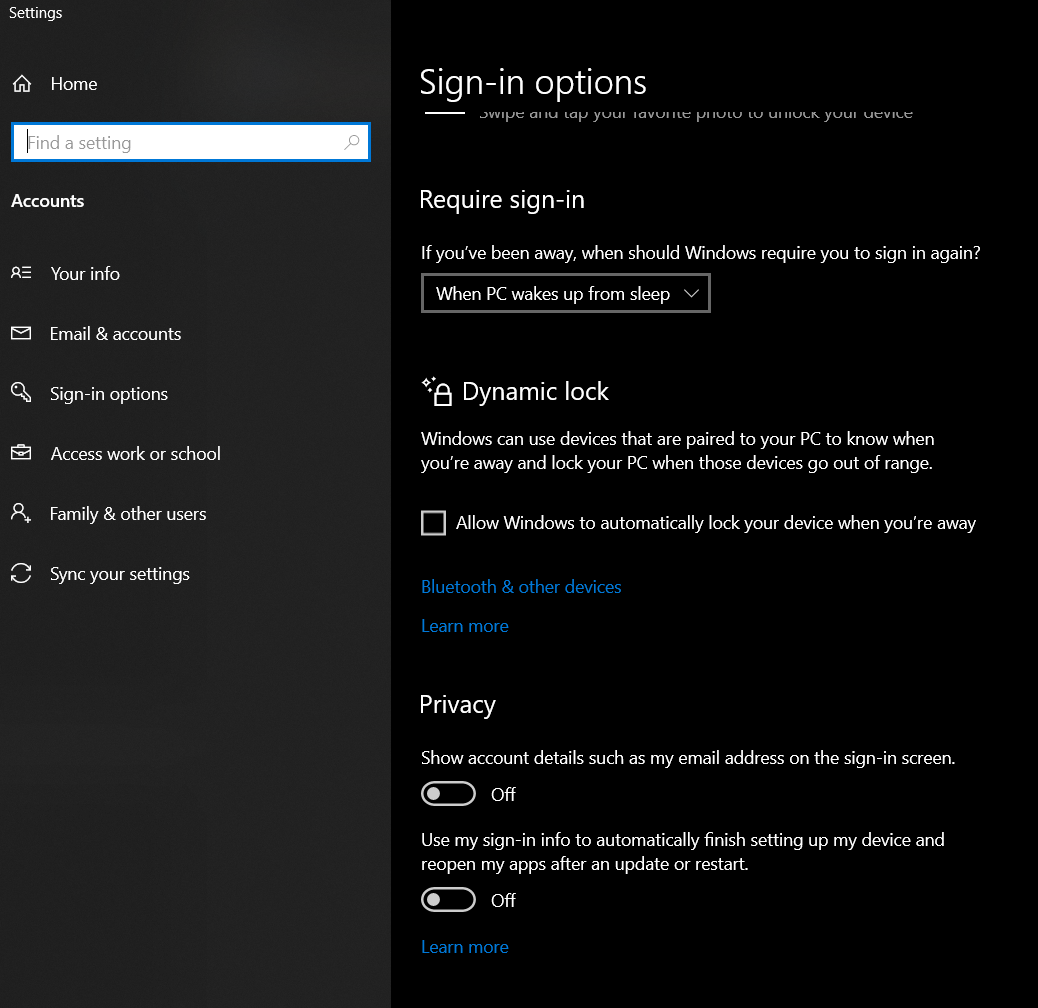
Task: Open Bluetooth & other devices link
Action: [521, 587]
